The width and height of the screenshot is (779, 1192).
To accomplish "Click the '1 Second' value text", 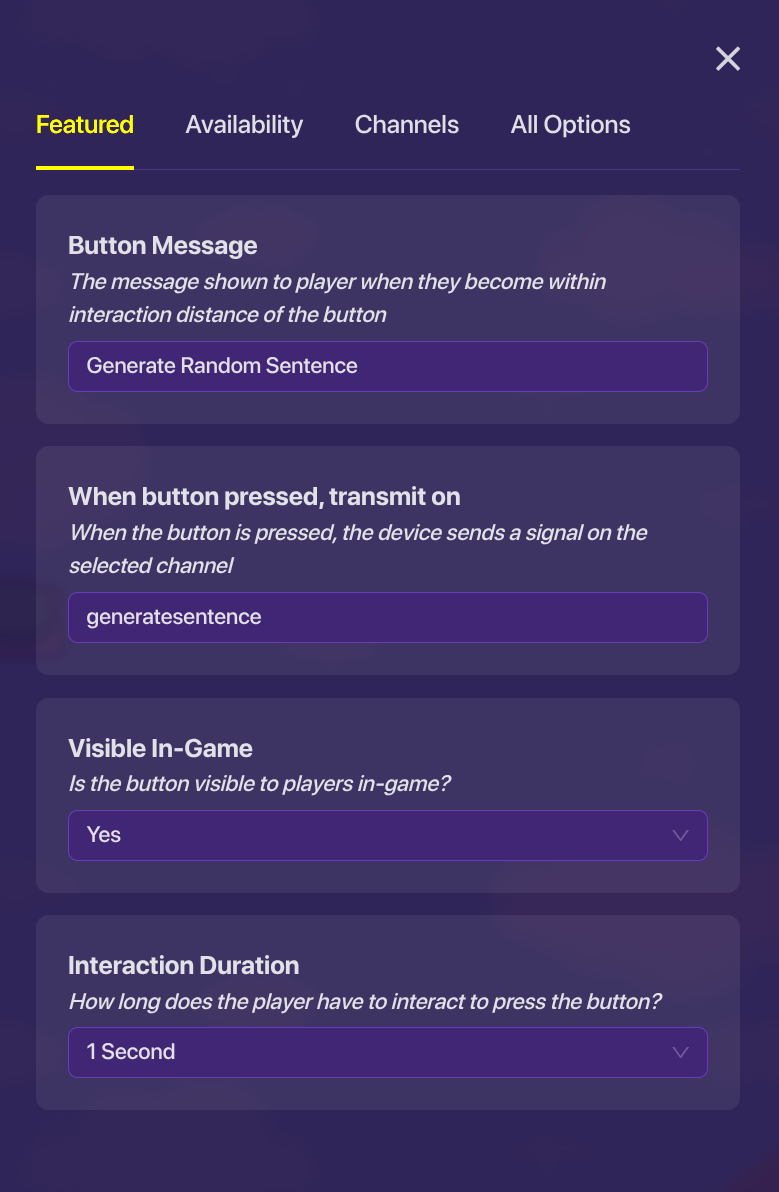I will [x=131, y=1052].
